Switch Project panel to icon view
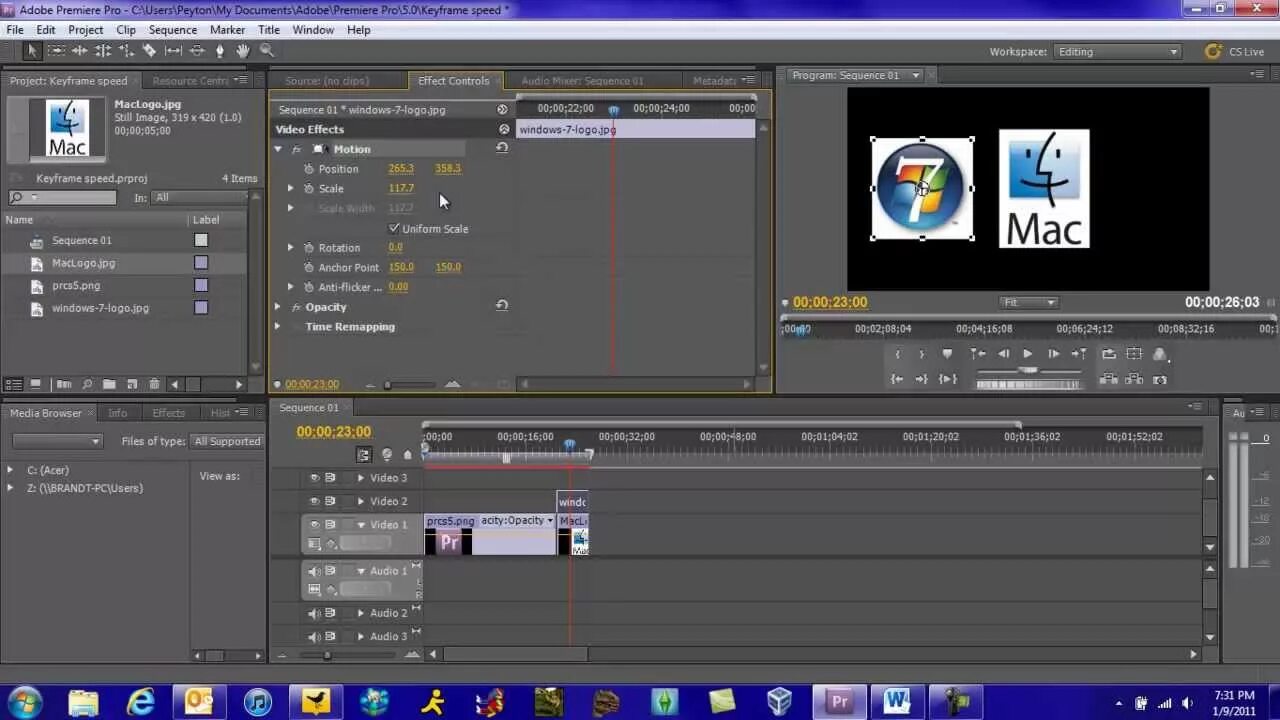This screenshot has width=1280, height=720. (x=36, y=384)
